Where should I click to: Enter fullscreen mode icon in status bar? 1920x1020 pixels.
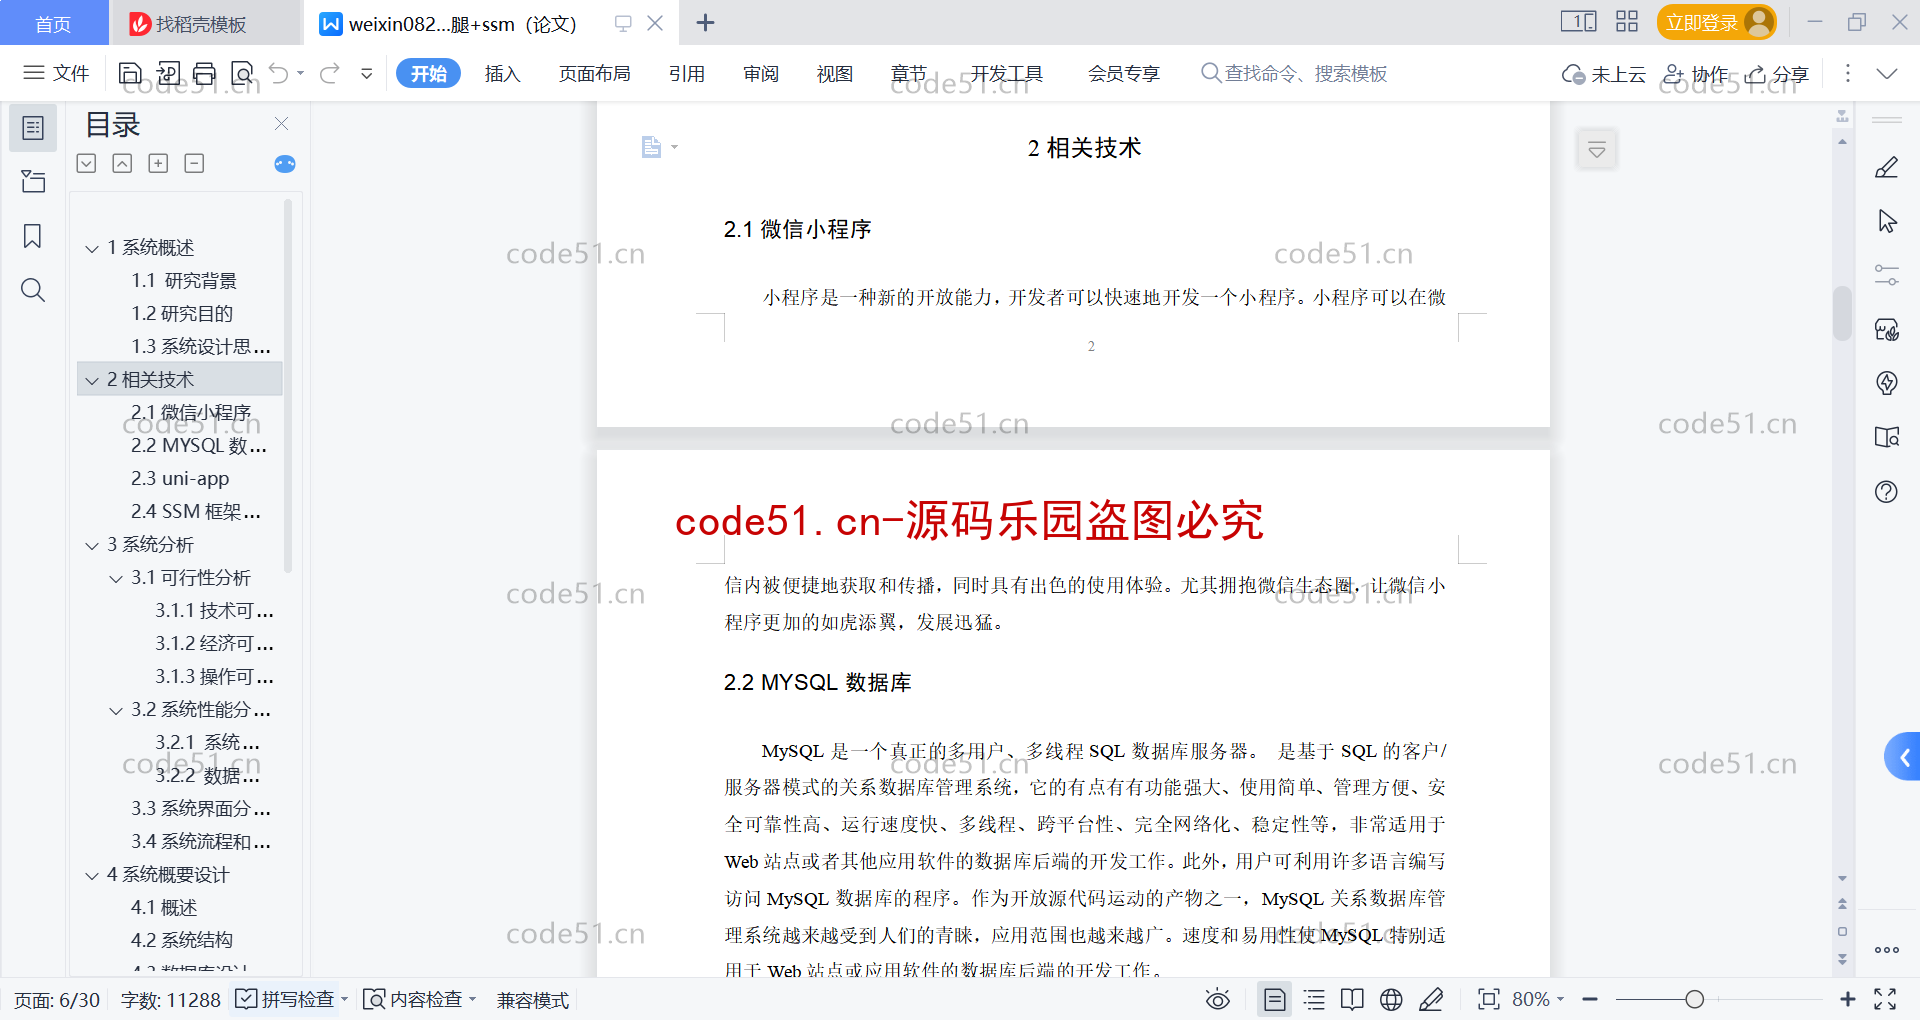coord(1885,999)
